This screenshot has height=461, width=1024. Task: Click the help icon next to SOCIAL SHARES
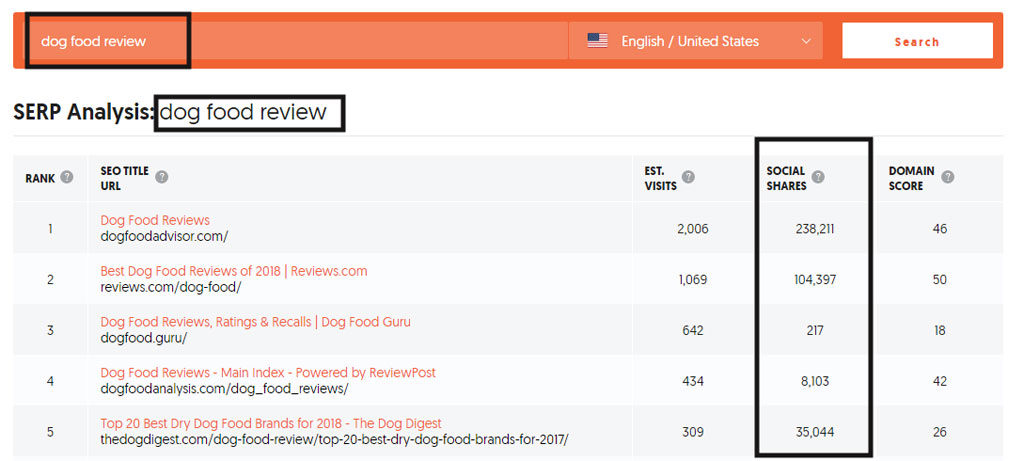[818, 178]
